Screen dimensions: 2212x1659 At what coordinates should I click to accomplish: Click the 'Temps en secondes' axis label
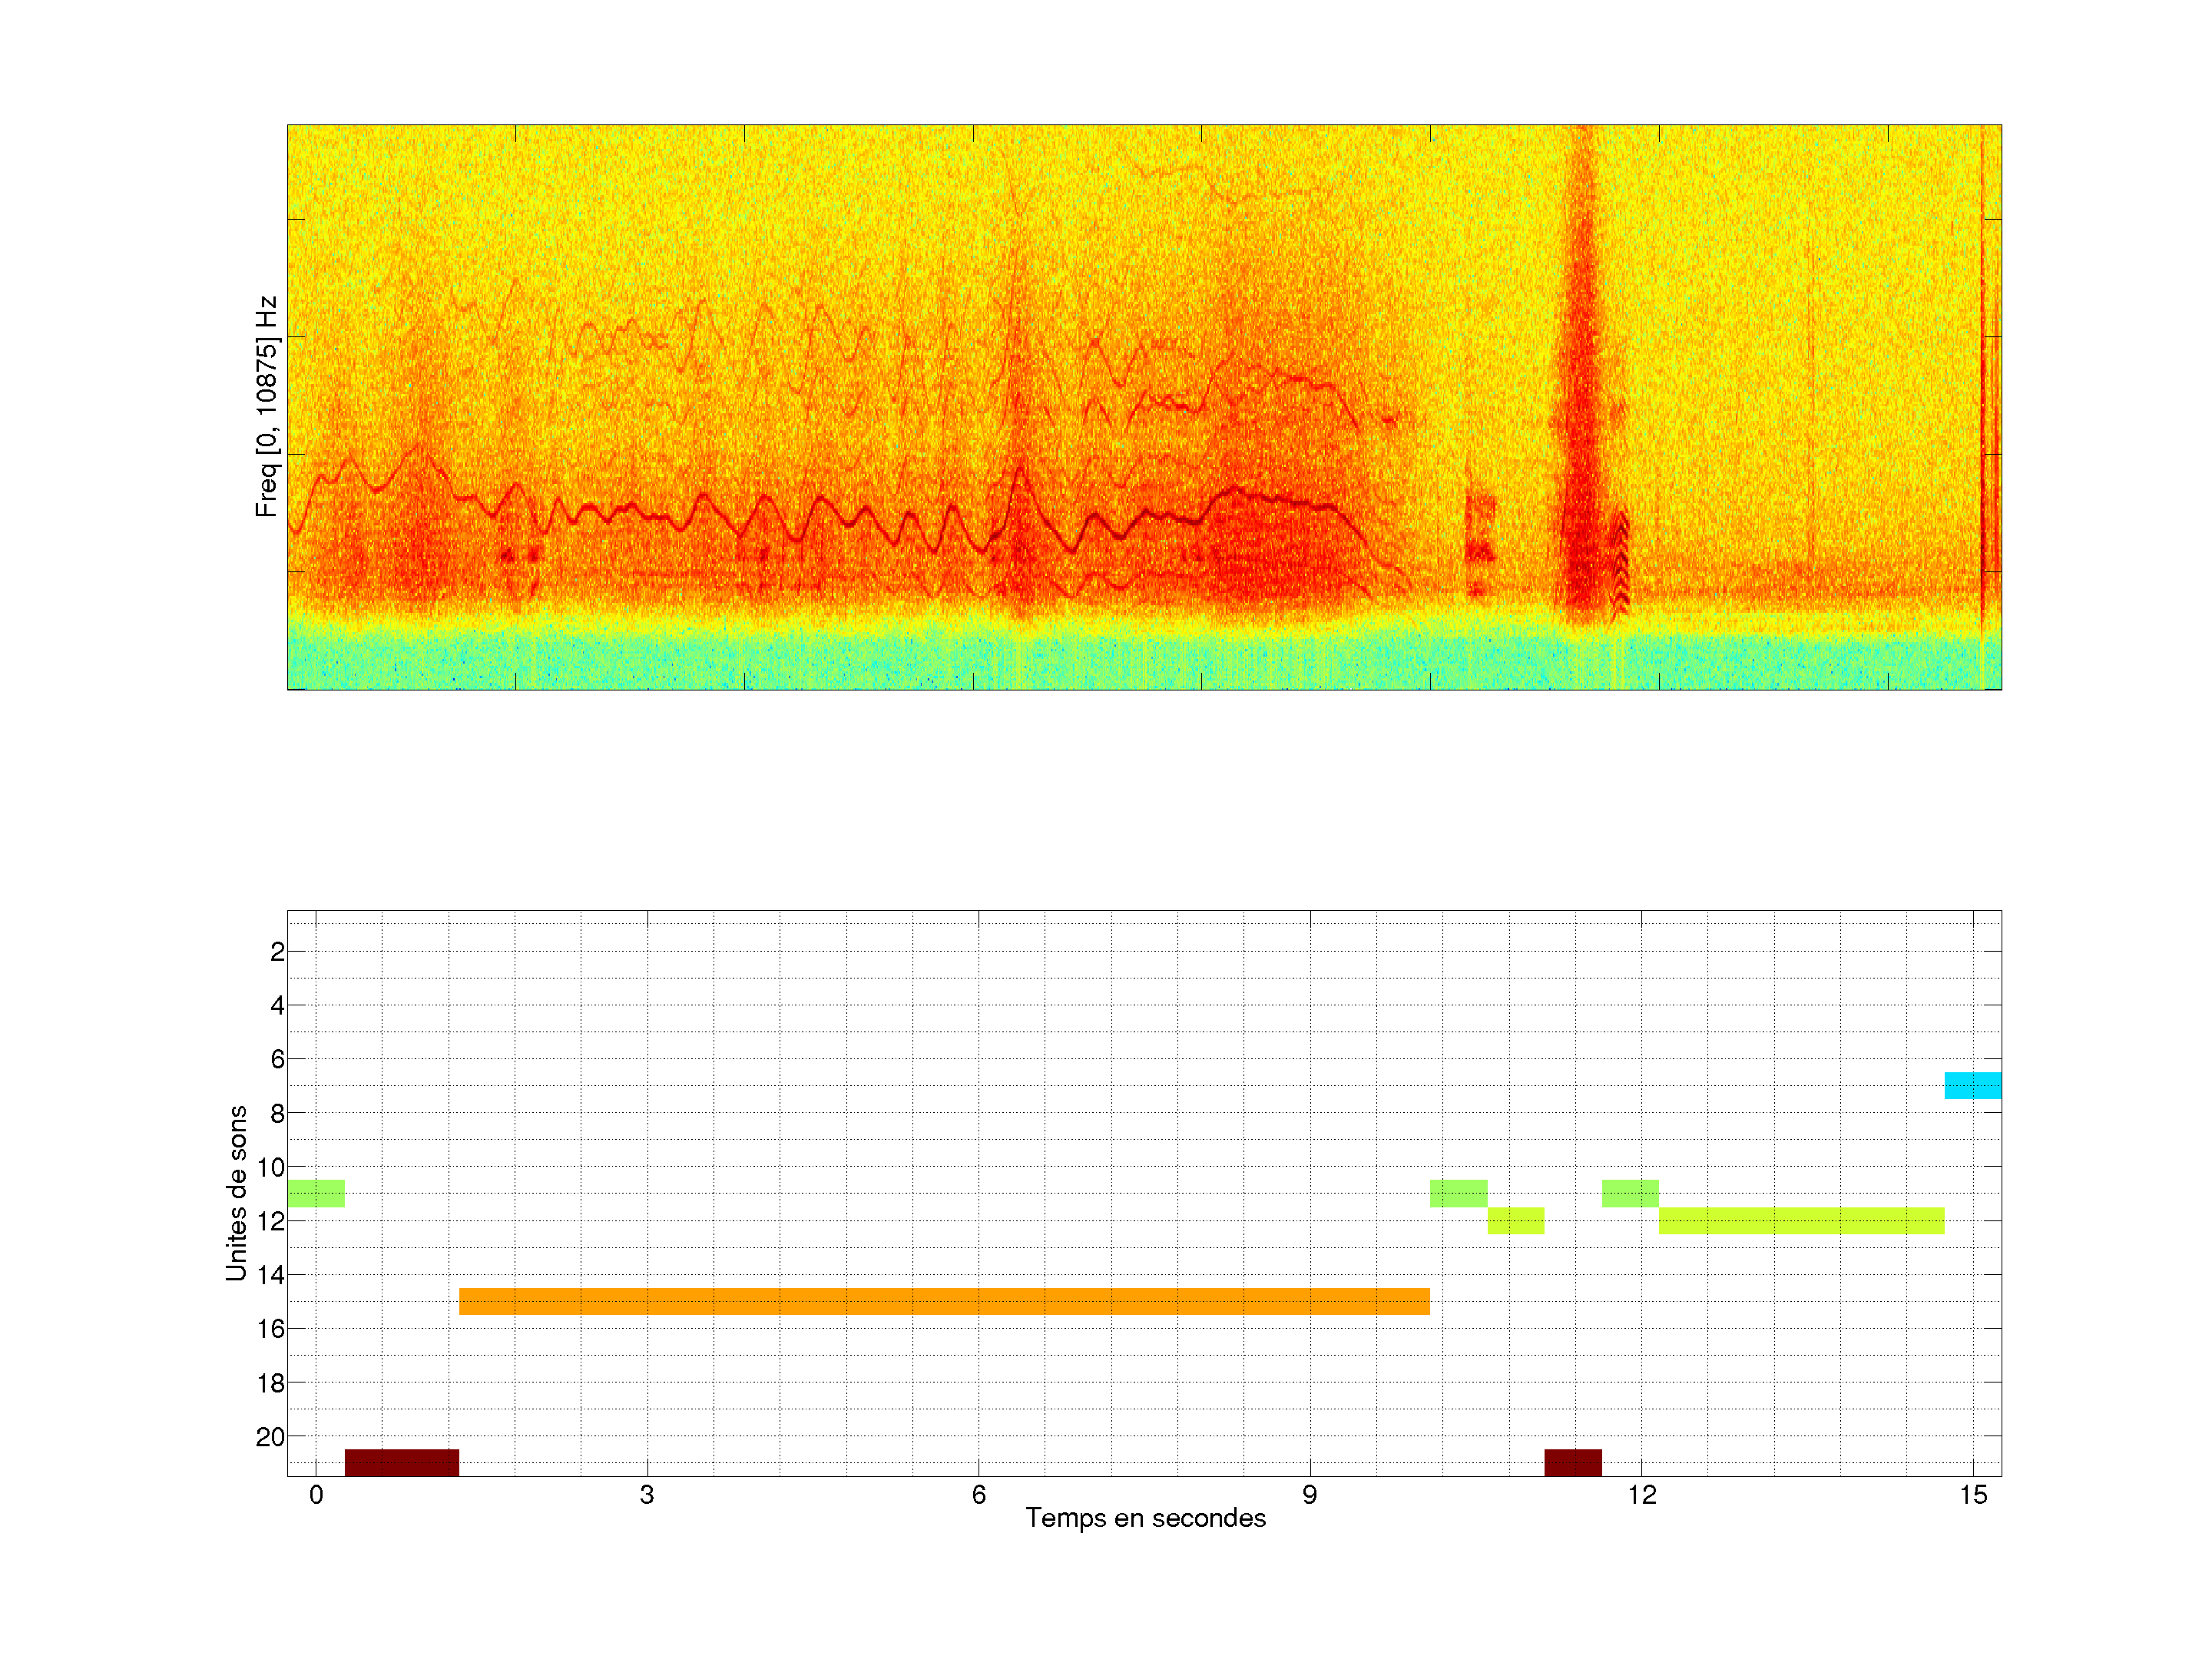coord(1145,1518)
